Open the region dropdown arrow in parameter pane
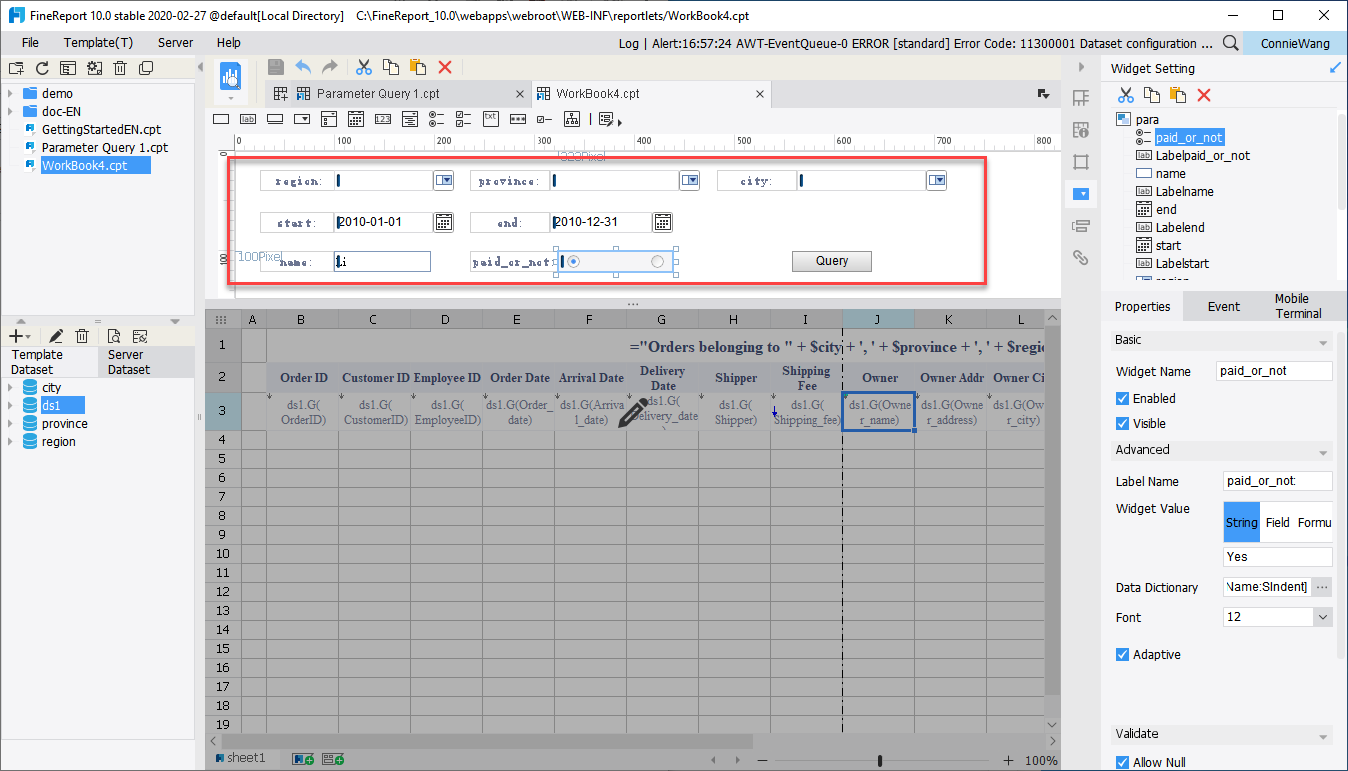 pos(443,180)
